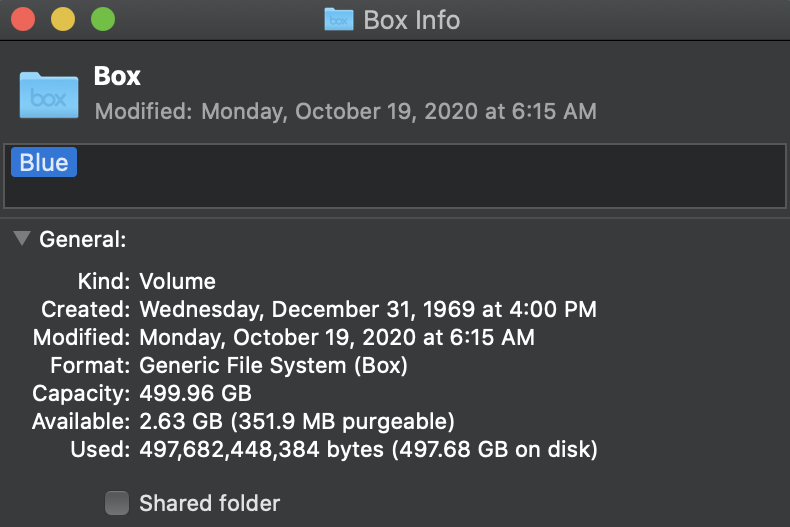Click the Kind value Volume

tap(177, 282)
